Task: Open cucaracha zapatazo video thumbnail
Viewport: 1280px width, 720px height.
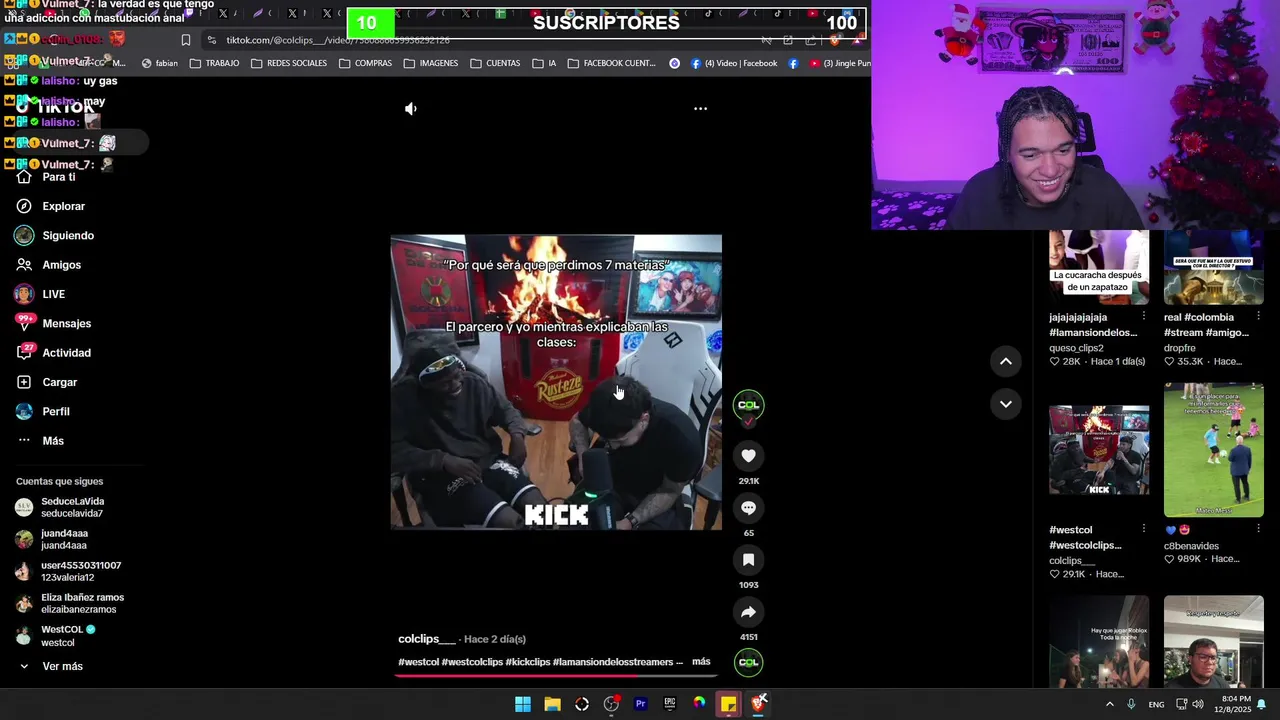Action: (x=1099, y=267)
